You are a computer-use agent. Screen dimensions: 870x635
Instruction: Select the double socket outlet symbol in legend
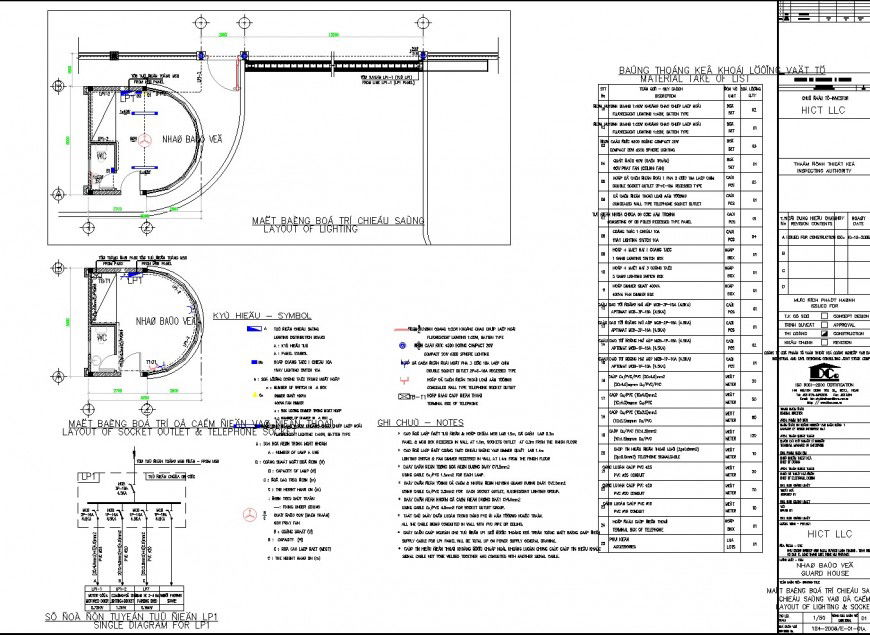pos(404,363)
